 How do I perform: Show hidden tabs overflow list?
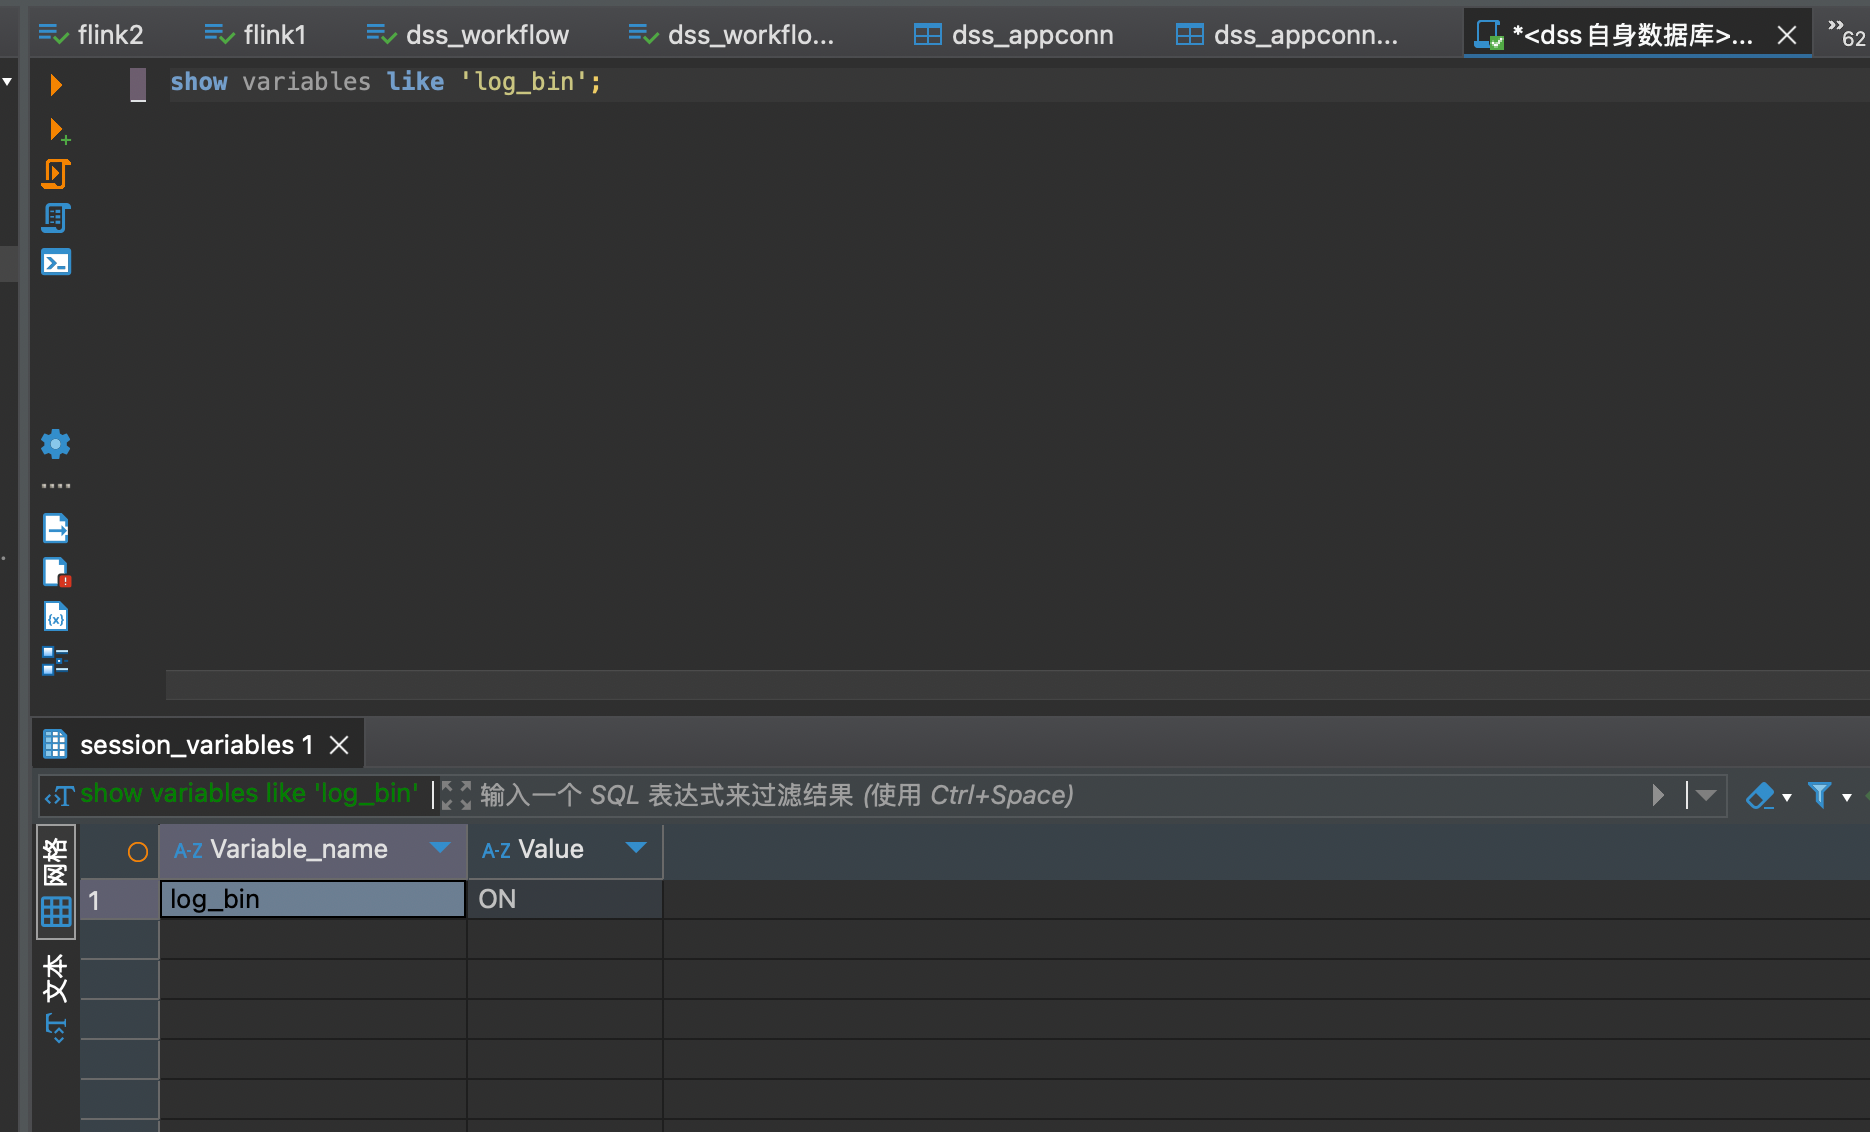click(x=1845, y=33)
